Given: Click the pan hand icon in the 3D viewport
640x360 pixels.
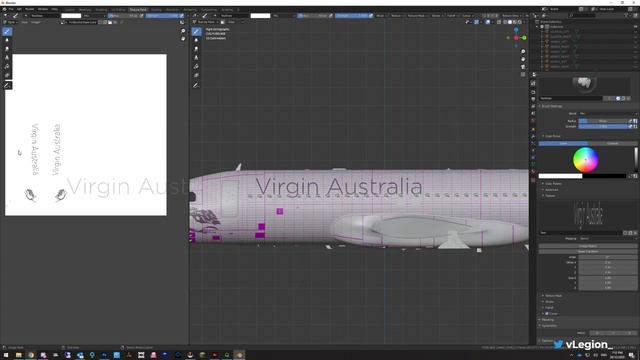Looking at the screenshot, I should 523,59.
